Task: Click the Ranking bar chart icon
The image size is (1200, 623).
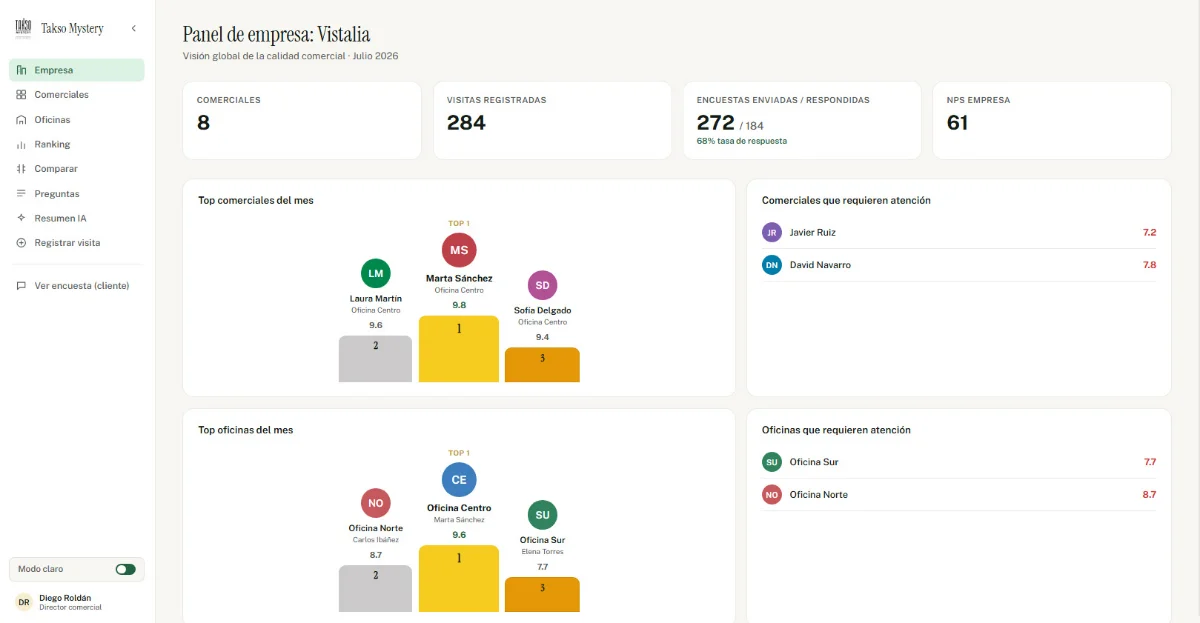Action: coord(22,144)
